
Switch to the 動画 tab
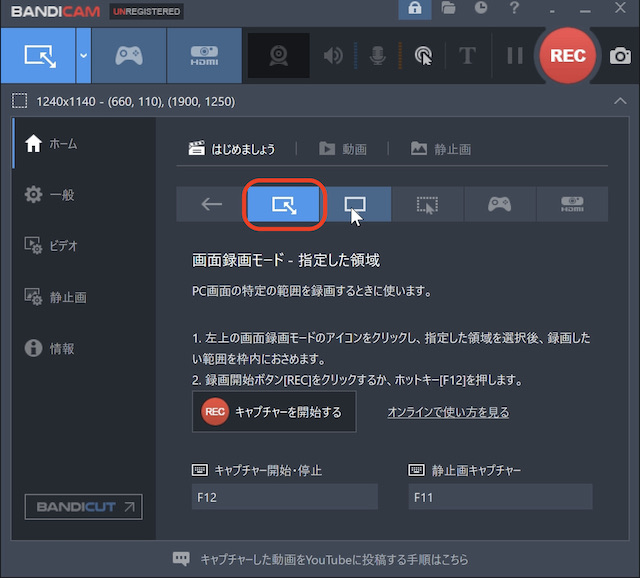(343, 149)
